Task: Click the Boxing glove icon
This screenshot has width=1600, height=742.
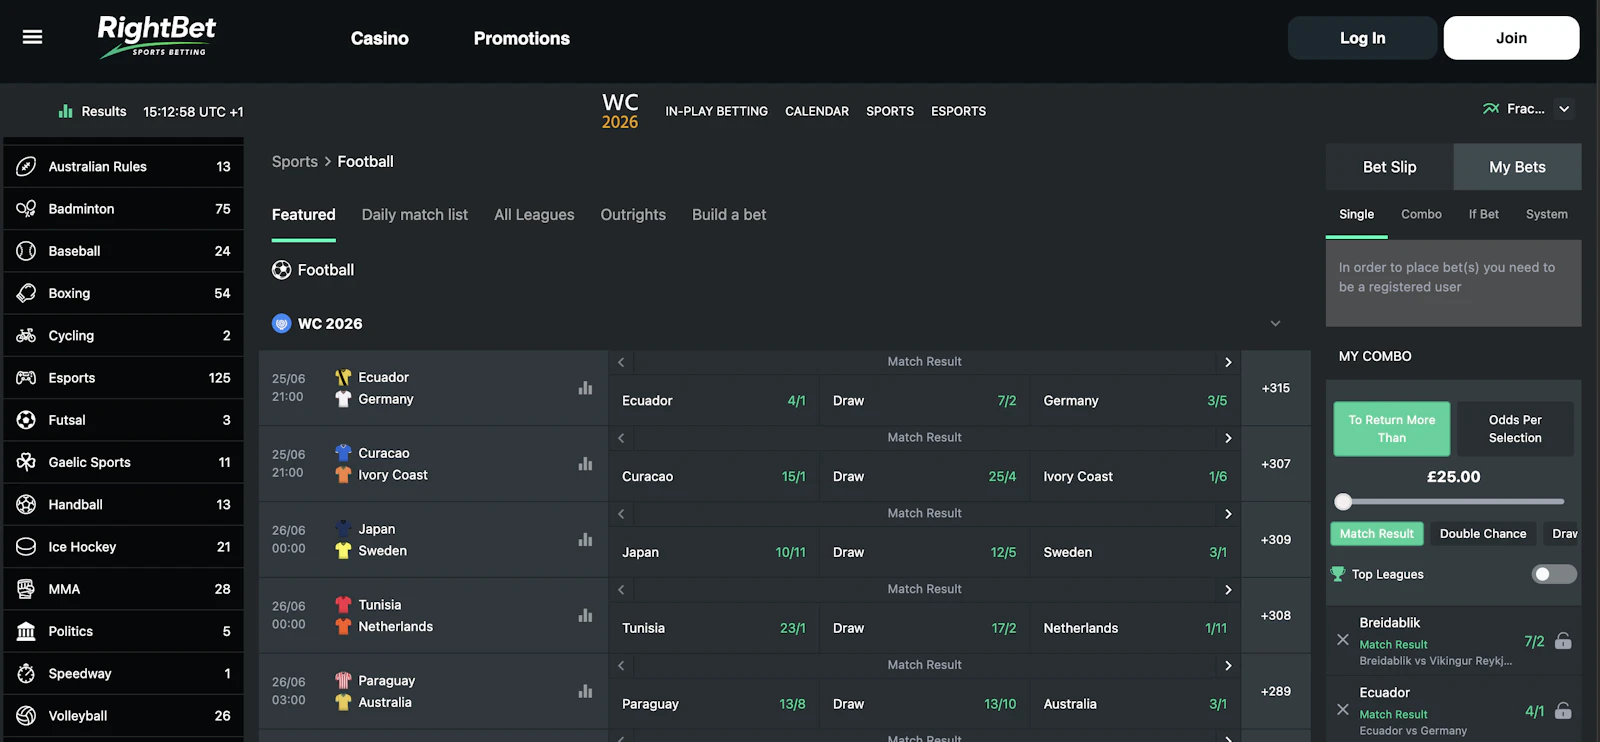Action: (x=26, y=293)
